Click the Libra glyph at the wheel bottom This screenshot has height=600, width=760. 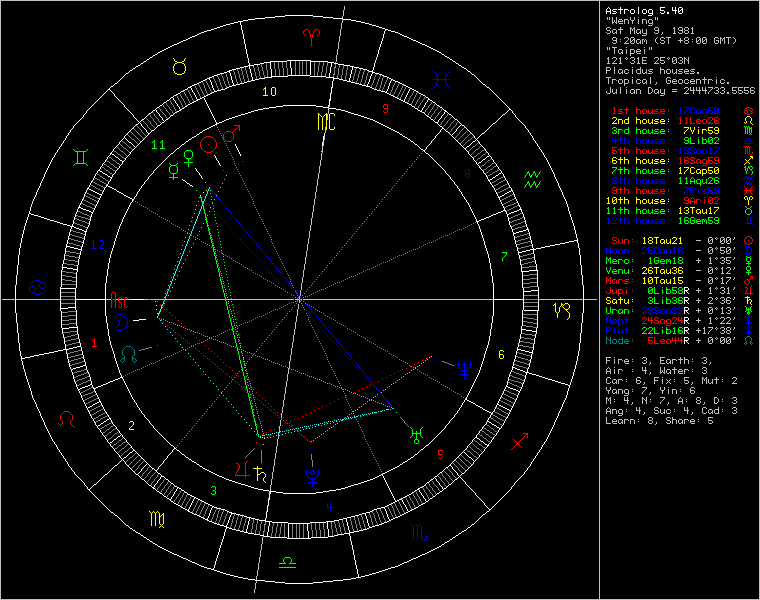click(287, 563)
